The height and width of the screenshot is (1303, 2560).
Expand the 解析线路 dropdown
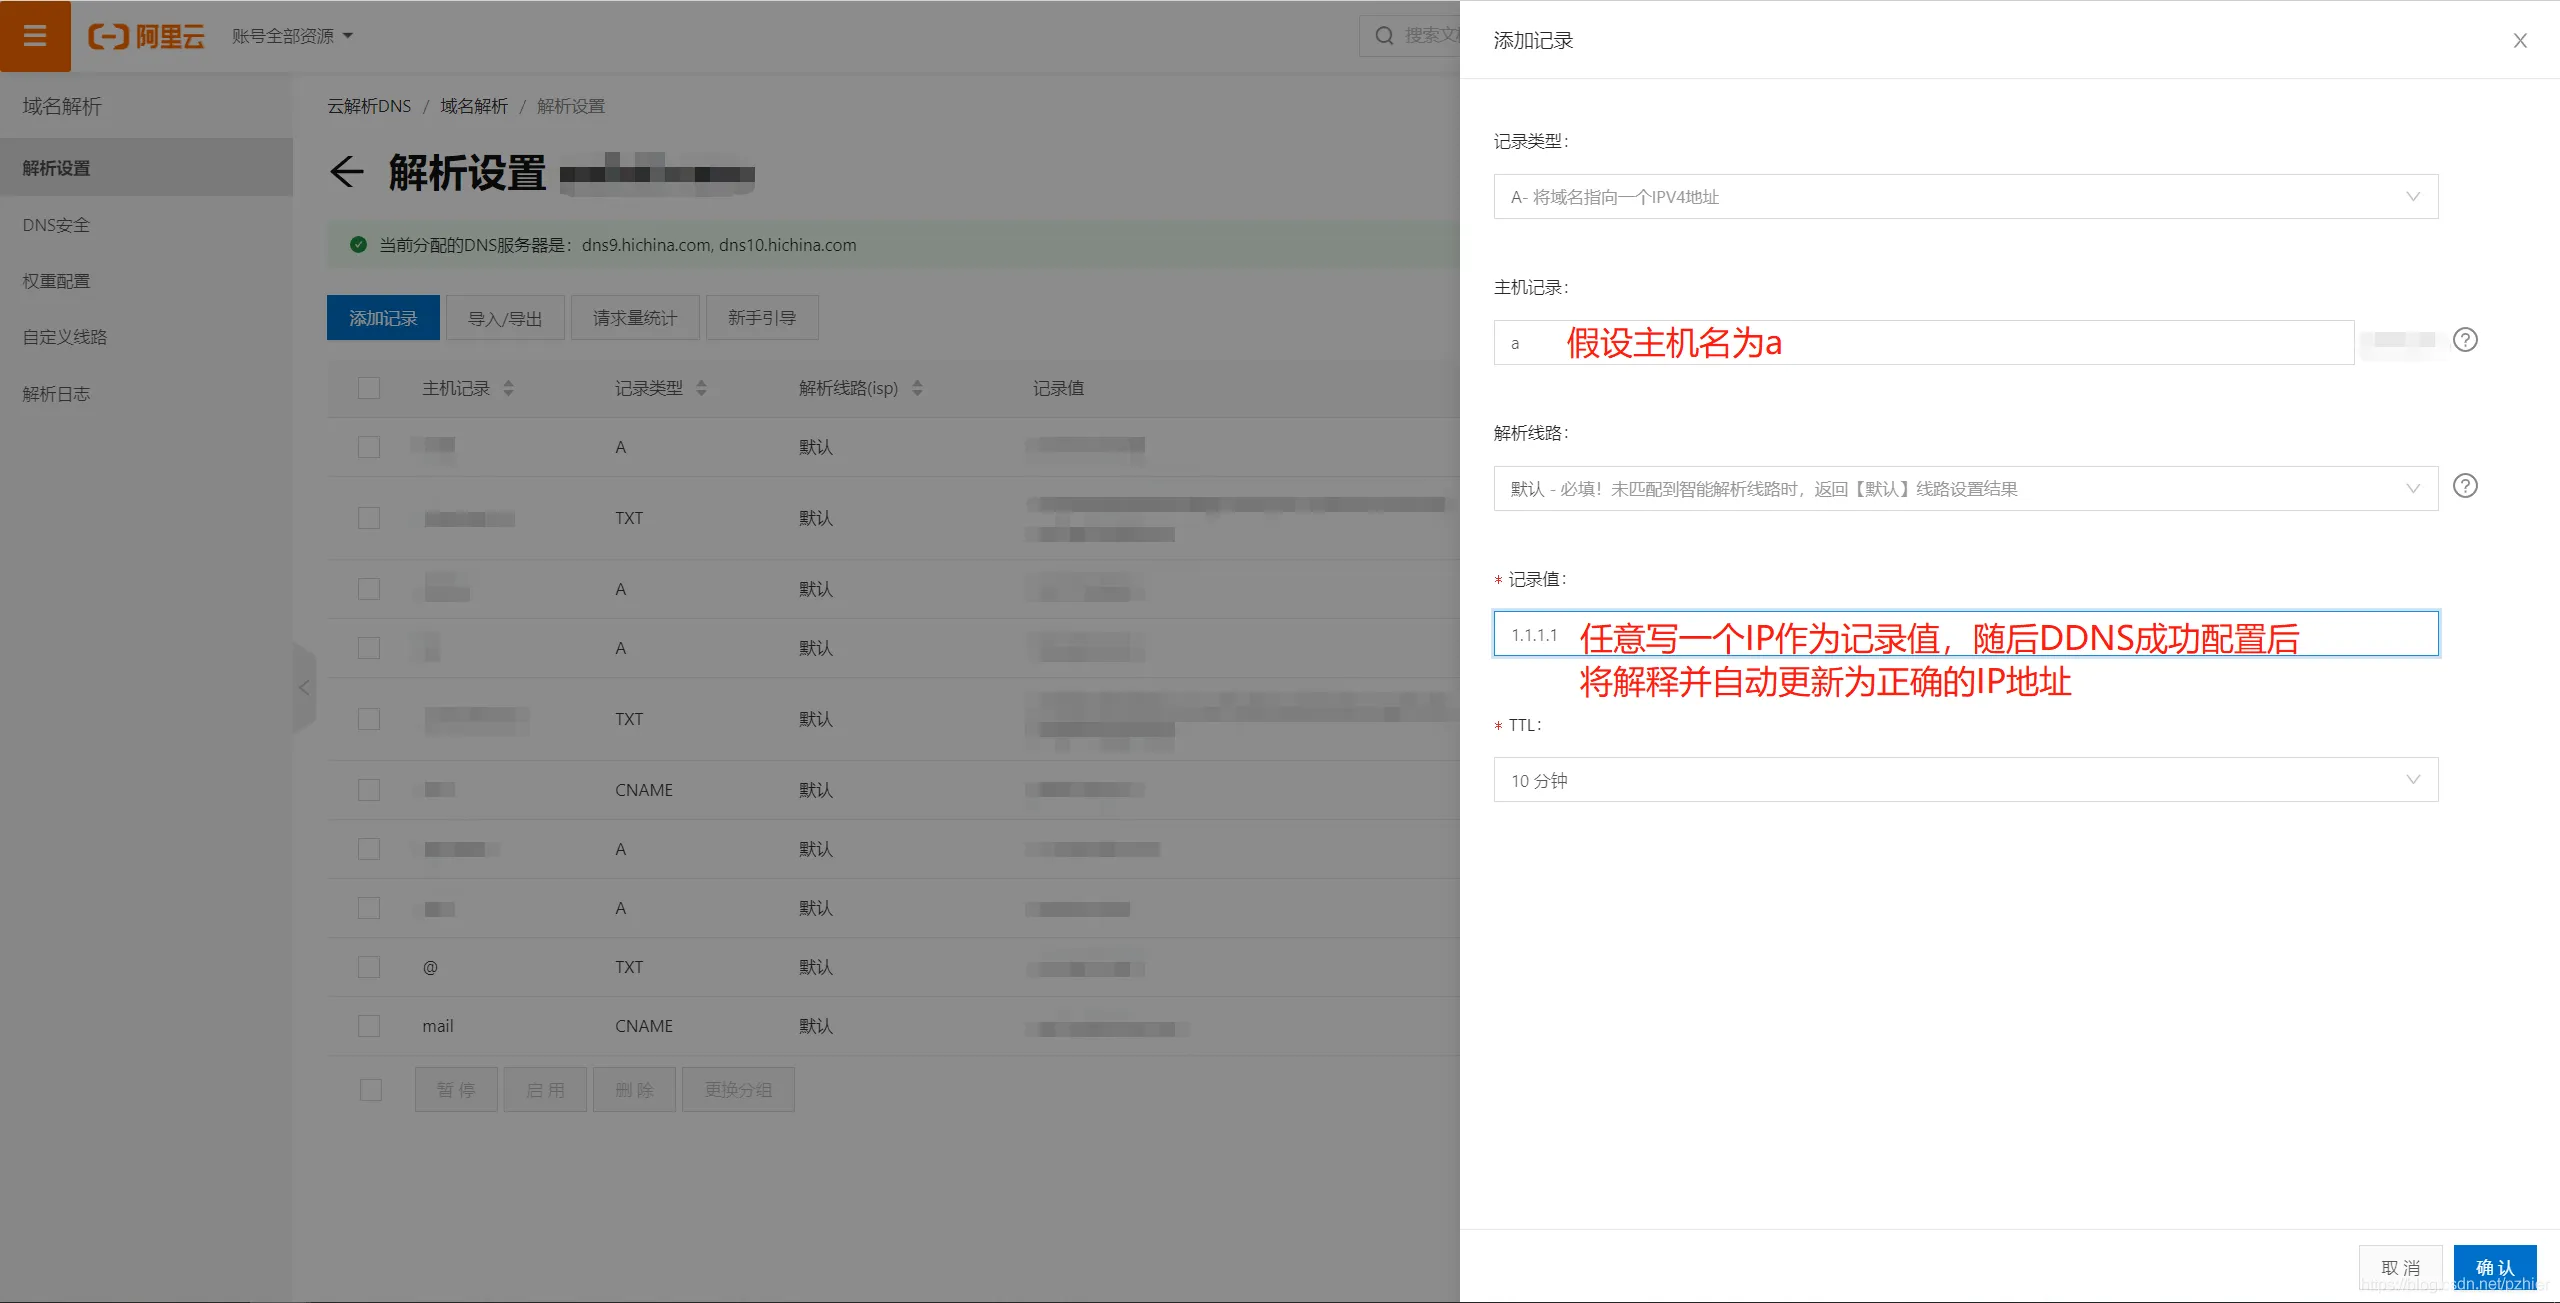tap(1965, 488)
